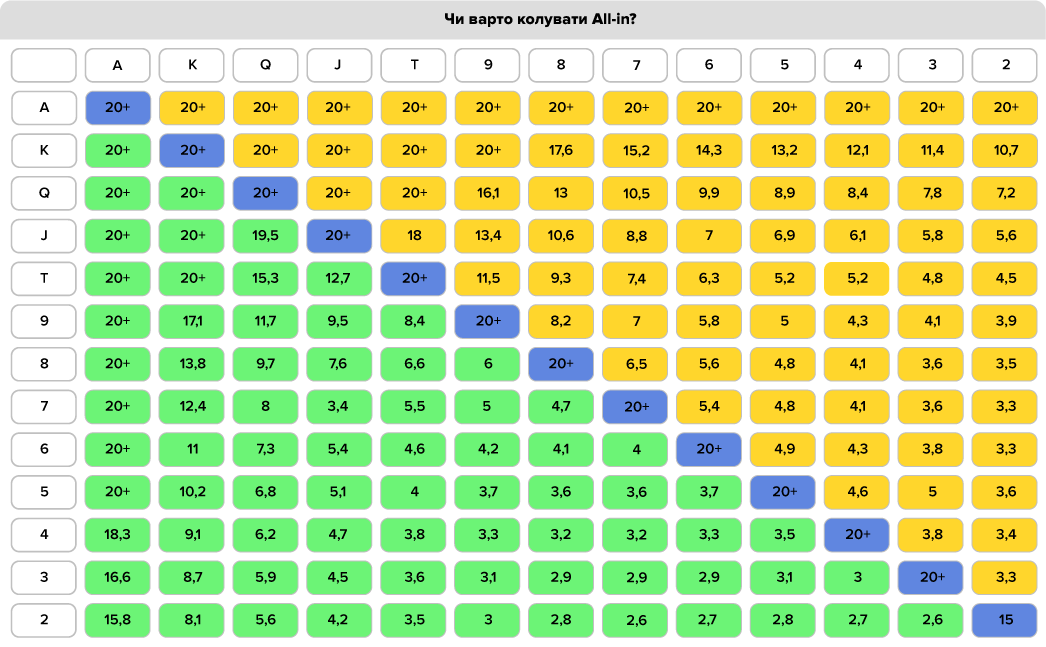Select the yellow cell with value 17,6

pyautogui.click(x=561, y=150)
